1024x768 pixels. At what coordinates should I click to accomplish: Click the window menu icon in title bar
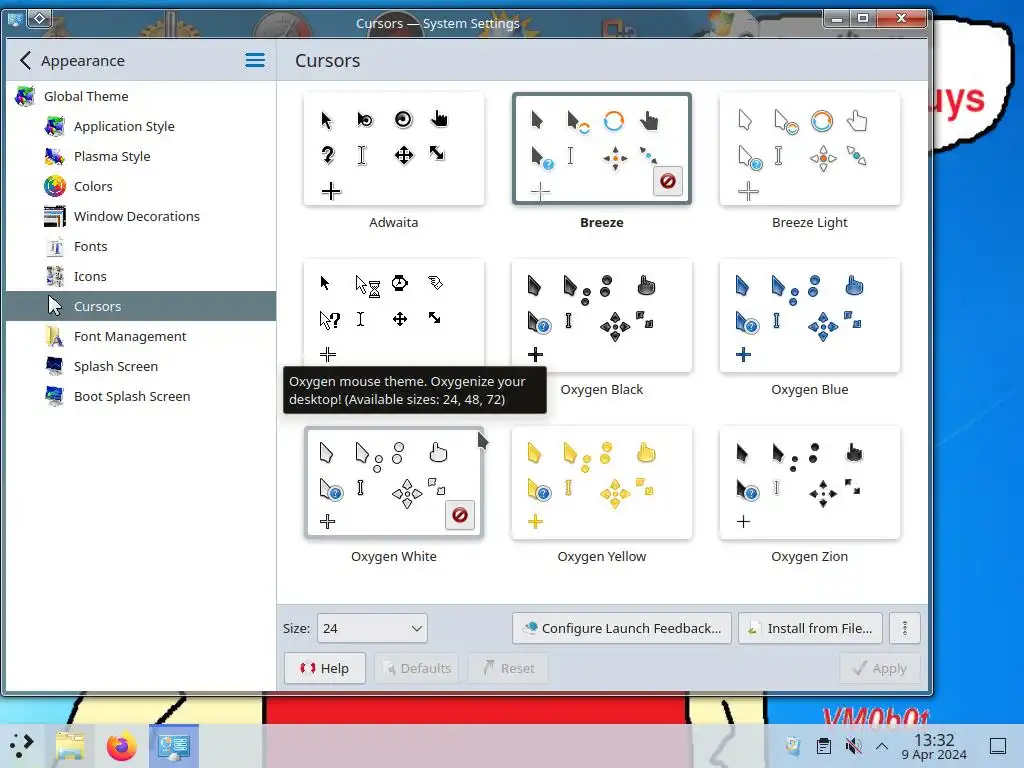[14, 19]
